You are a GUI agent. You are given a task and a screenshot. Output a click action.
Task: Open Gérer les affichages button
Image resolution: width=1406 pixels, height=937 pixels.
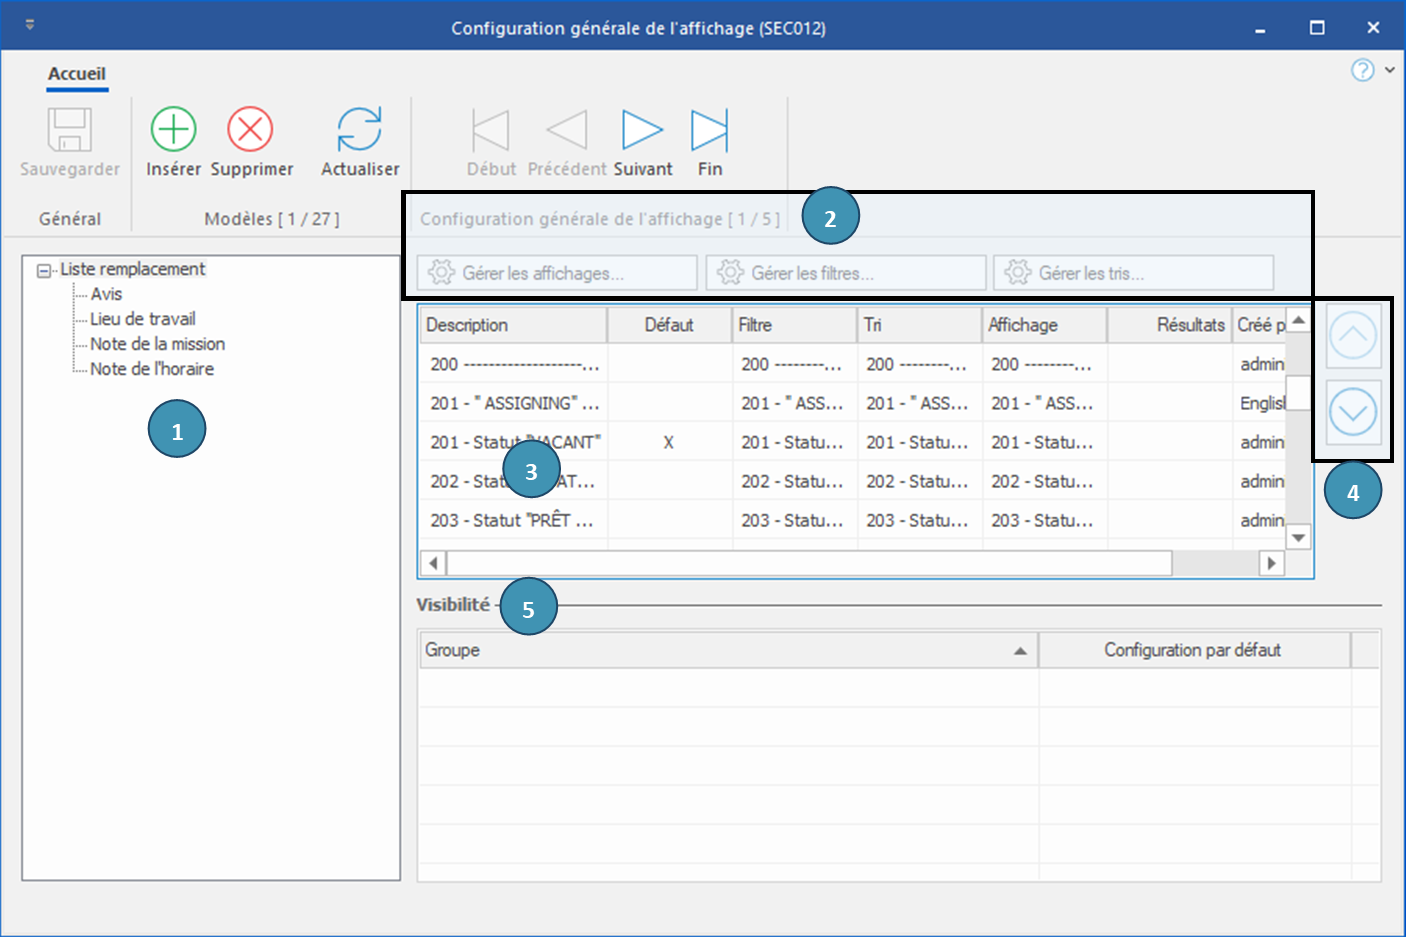(x=557, y=273)
